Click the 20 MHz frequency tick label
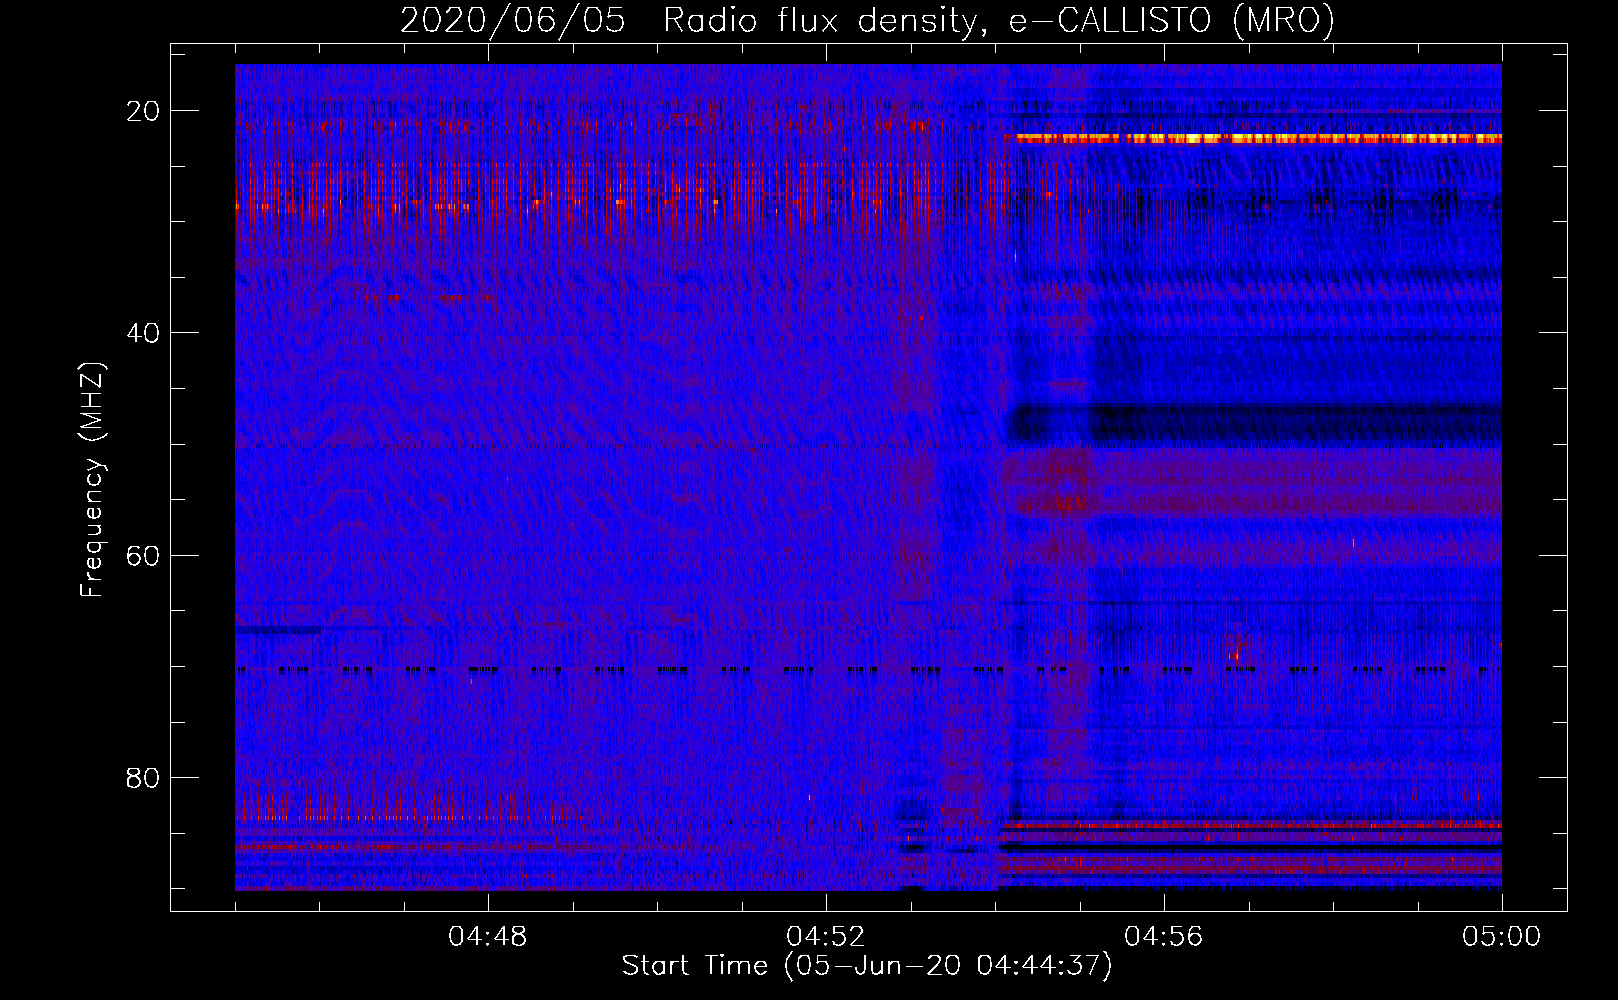The image size is (1618, 1000). pyautogui.click(x=144, y=111)
